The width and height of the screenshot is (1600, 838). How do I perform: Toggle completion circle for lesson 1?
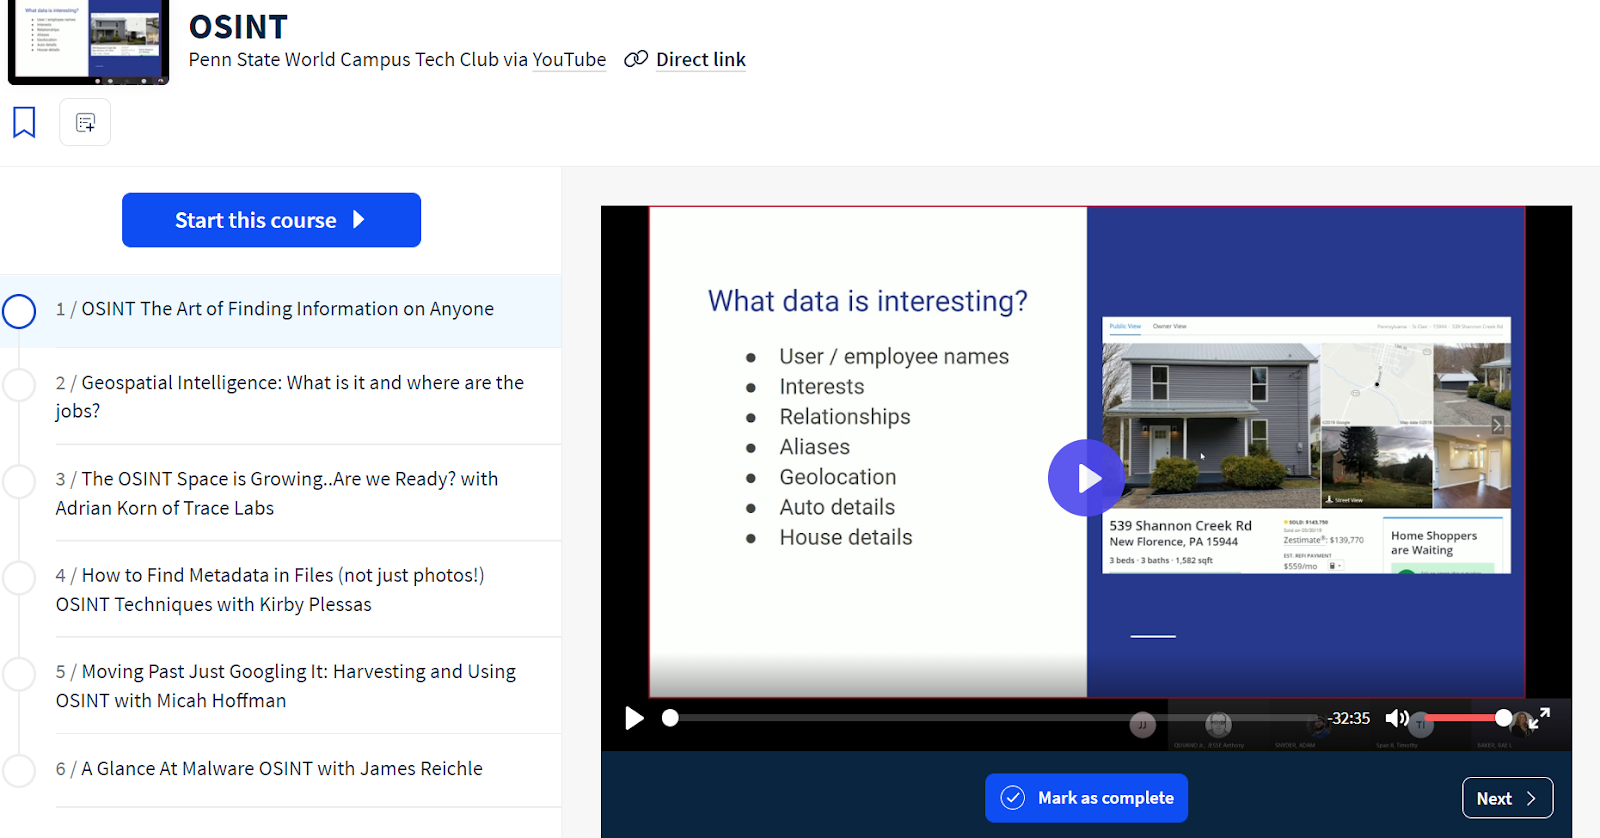(x=19, y=311)
